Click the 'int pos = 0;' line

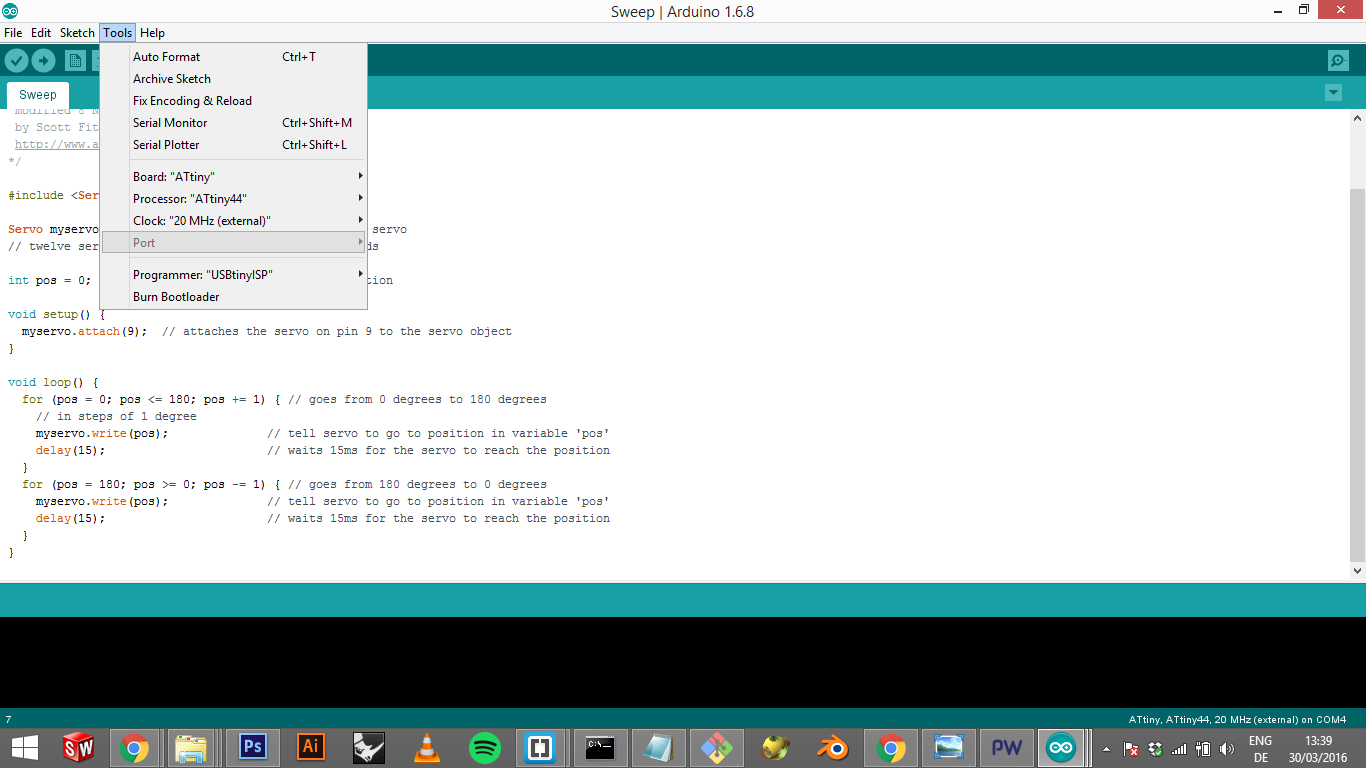point(49,280)
